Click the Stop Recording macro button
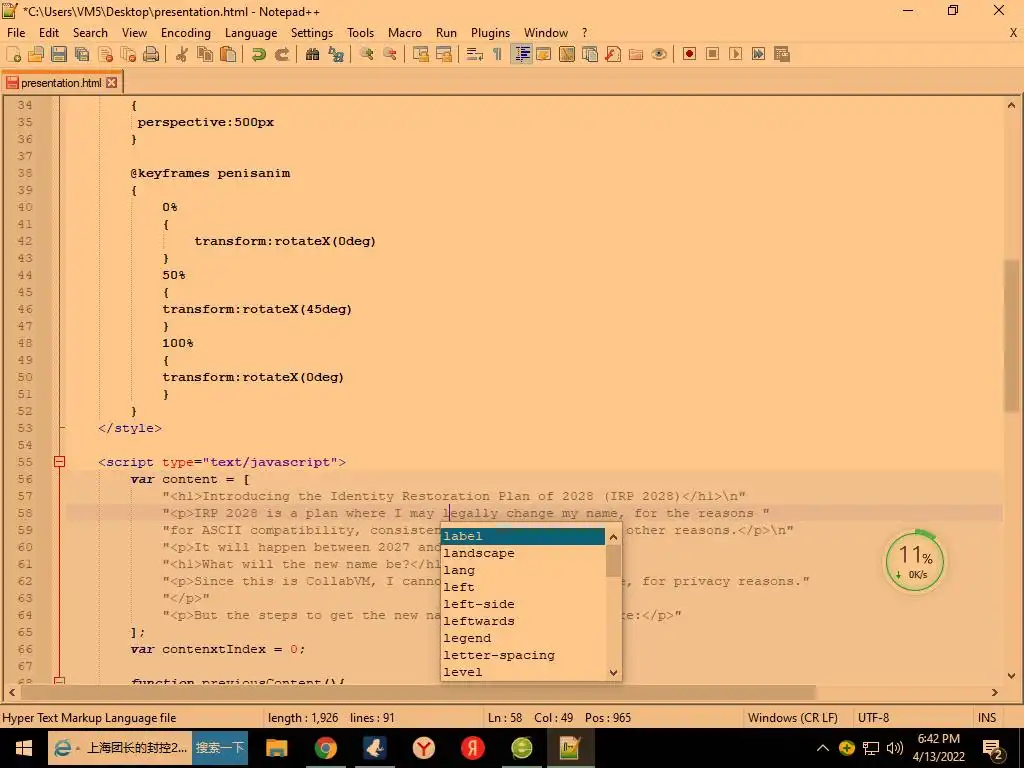The height and width of the screenshot is (768, 1024). click(x=712, y=54)
